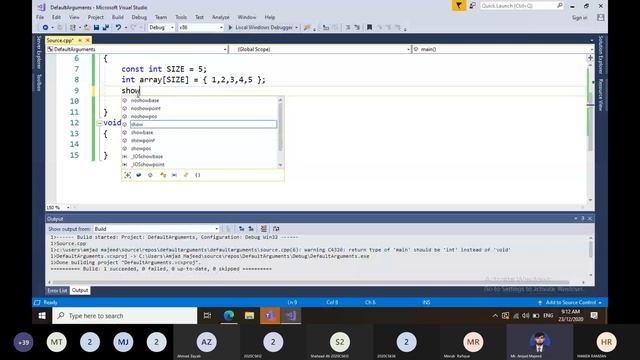Select the Output tab
Screen dimensions: 640x360
(80, 290)
